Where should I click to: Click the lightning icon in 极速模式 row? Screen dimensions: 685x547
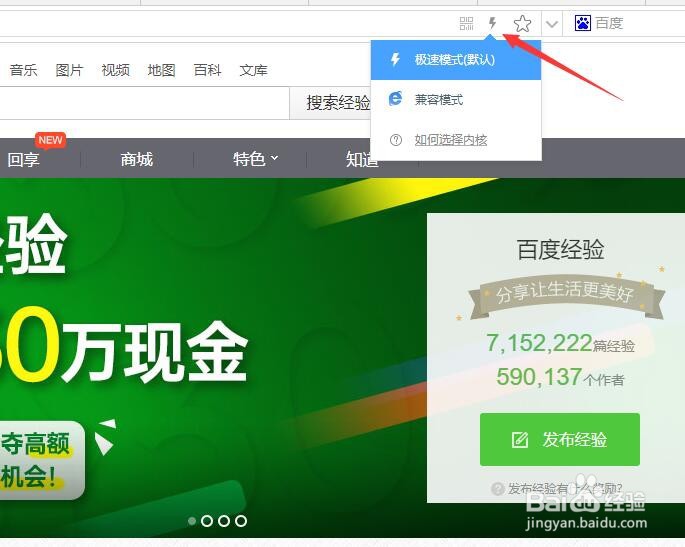click(395, 59)
